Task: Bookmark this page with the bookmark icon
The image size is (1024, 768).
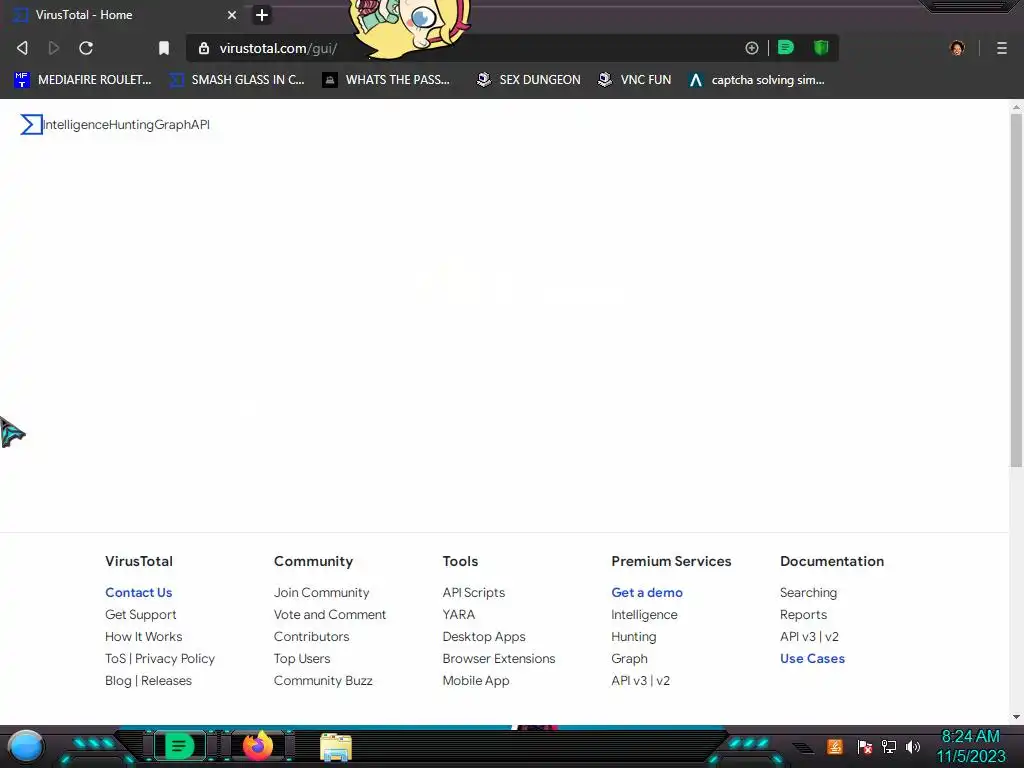Action: coord(164,48)
